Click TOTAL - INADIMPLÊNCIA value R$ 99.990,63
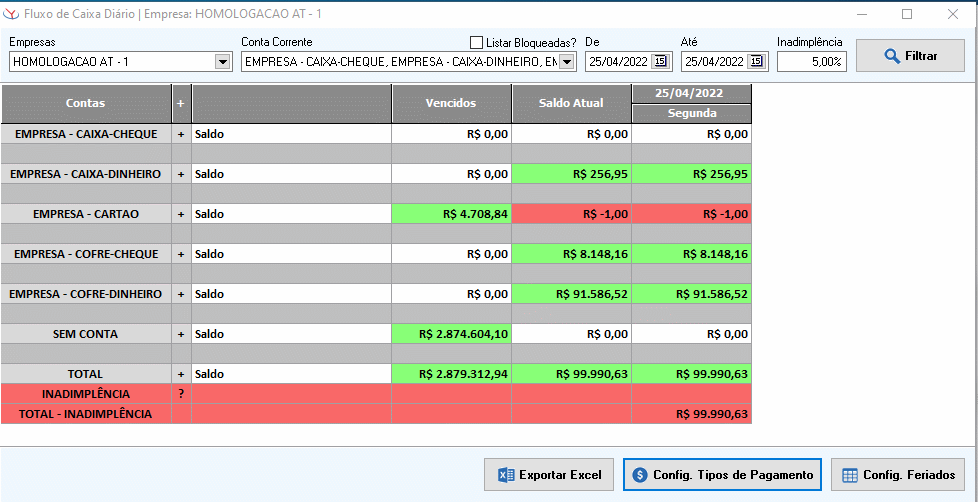 (x=692, y=413)
